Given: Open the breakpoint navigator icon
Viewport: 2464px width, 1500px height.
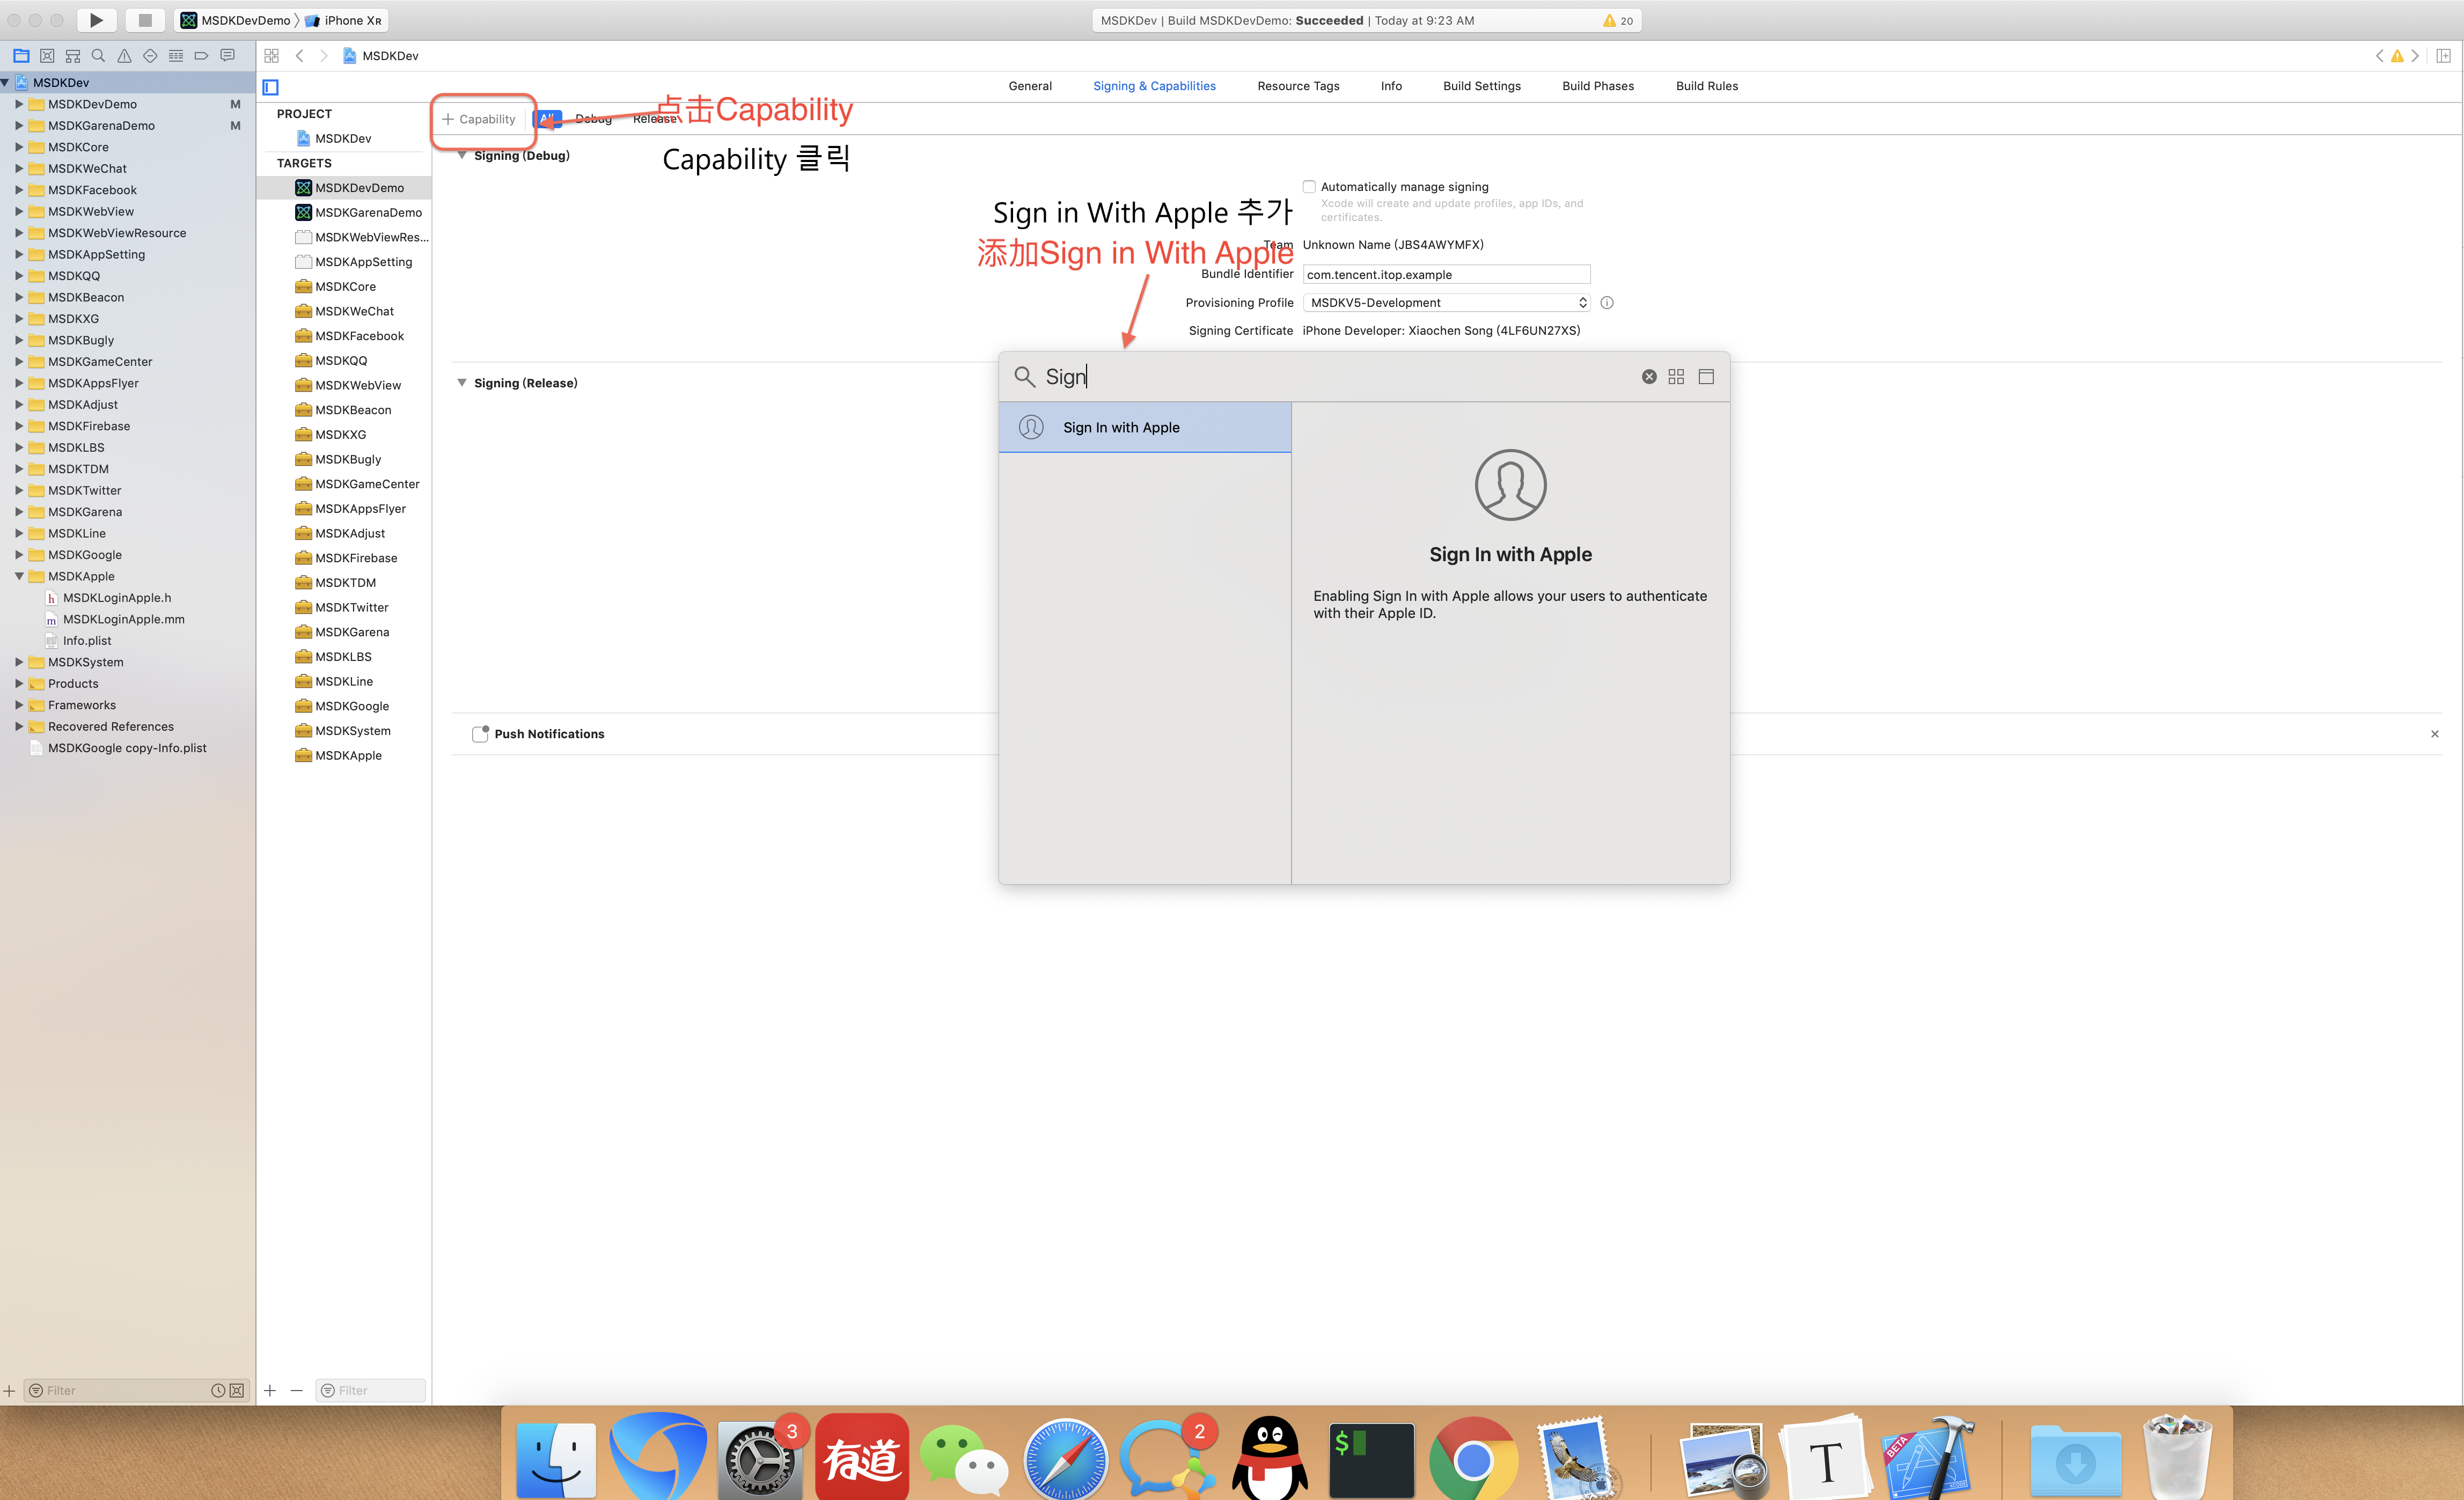Looking at the screenshot, I should 201,56.
